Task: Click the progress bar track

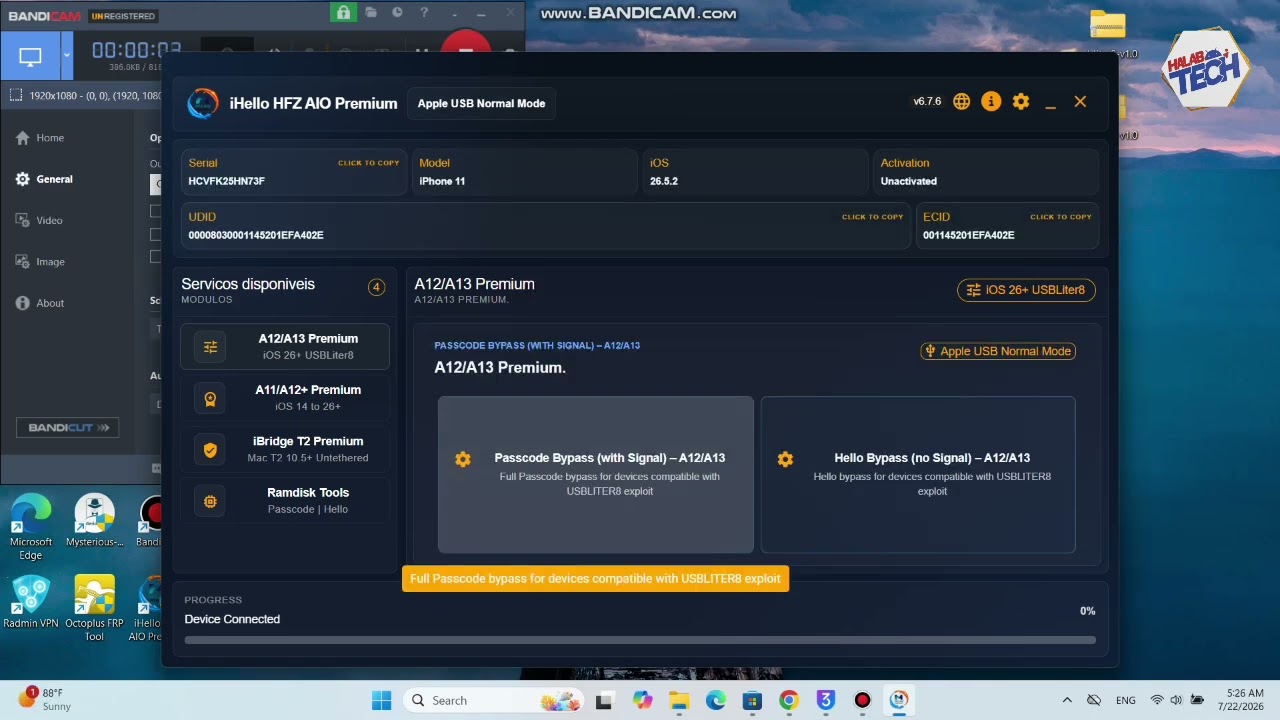Action: [x=640, y=640]
